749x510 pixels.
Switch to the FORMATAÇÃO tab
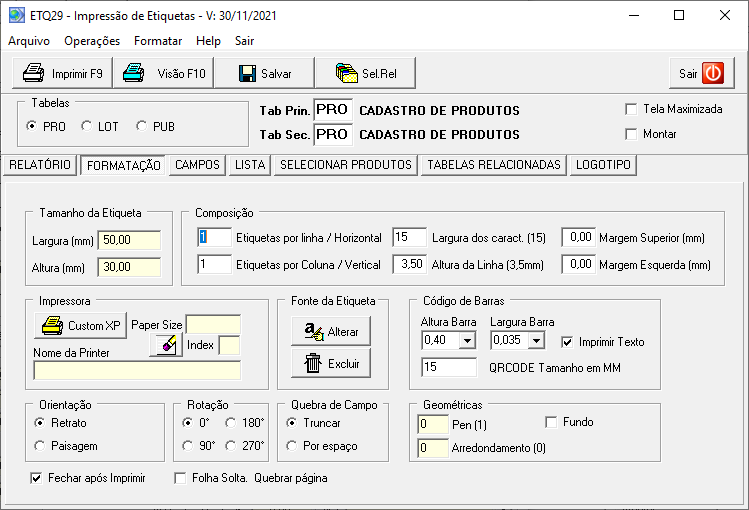coord(123,166)
